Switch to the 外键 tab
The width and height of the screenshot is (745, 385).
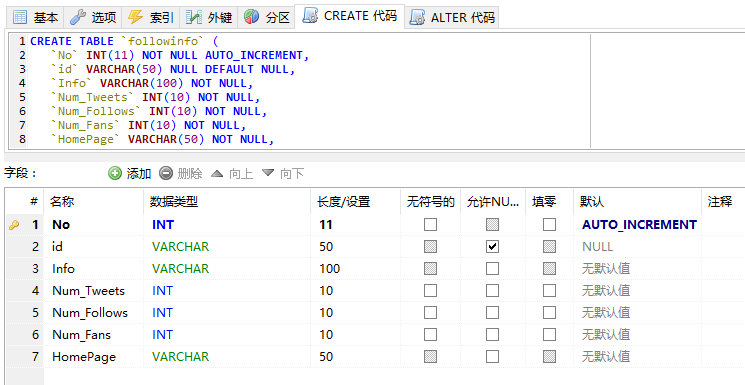pyautogui.click(x=209, y=18)
